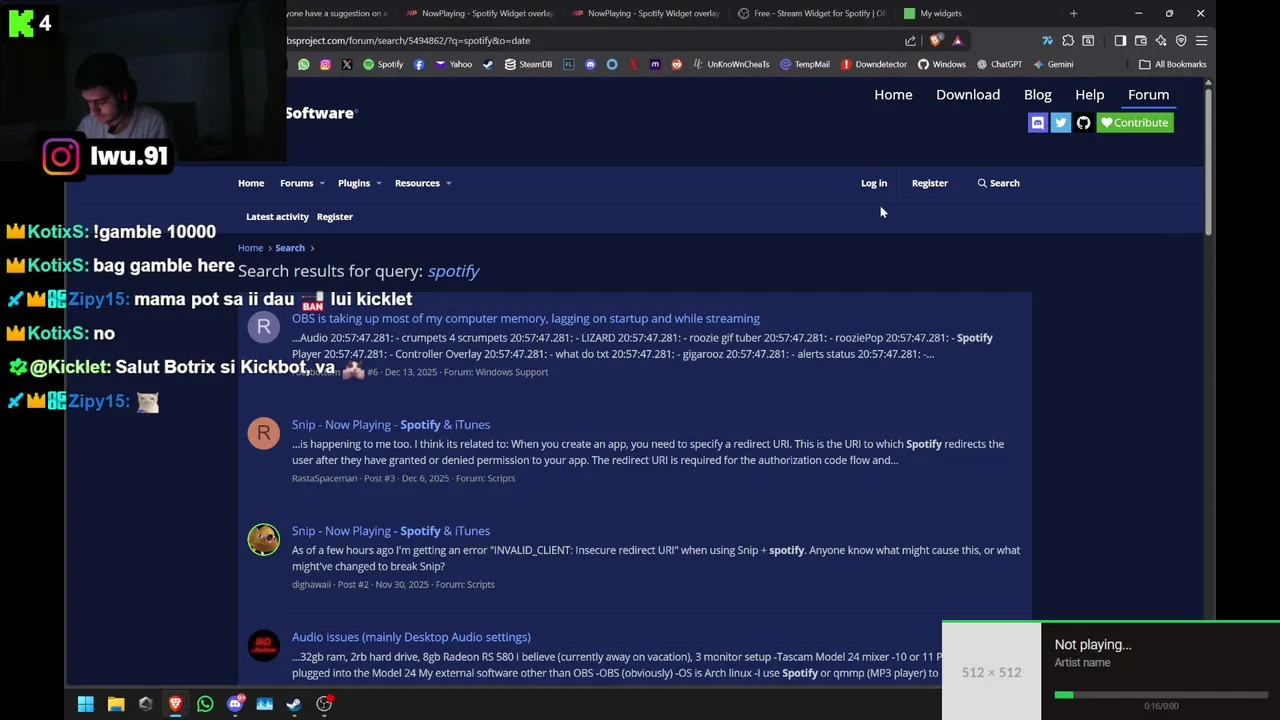Open dighawaii user profile link
The width and height of the screenshot is (1280, 720).
tap(311, 584)
